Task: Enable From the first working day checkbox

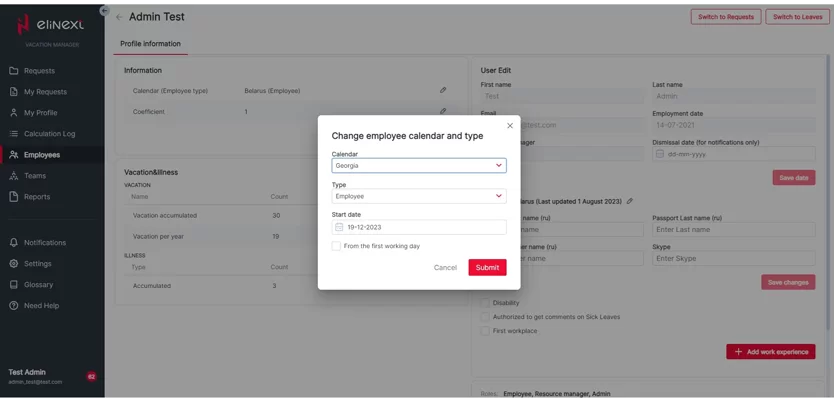Action: 336,246
